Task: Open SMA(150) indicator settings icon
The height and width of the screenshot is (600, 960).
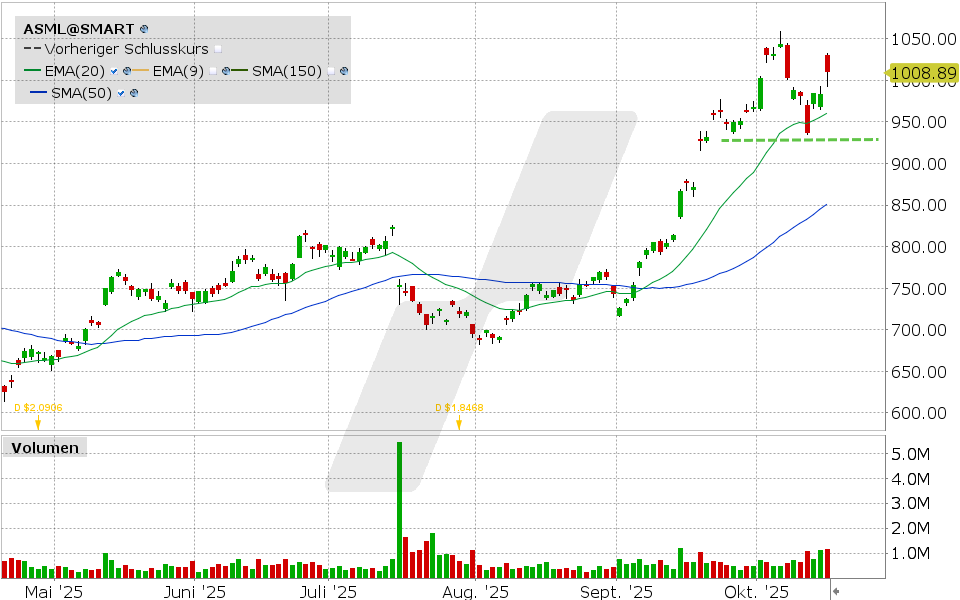Action: [x=344, y=71]
